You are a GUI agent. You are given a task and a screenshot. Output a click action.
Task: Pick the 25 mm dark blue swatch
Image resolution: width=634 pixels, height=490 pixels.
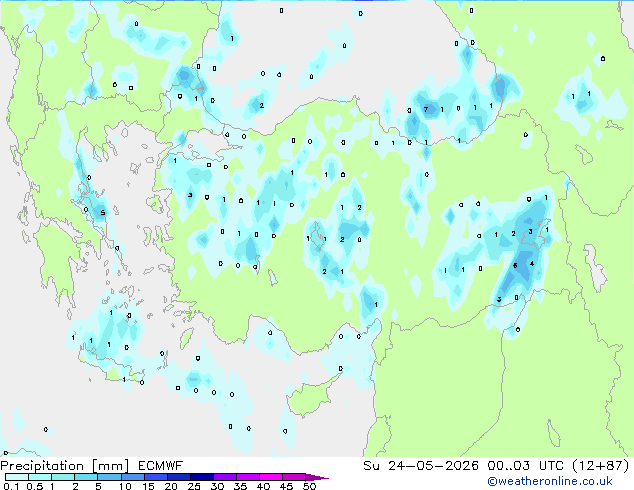[x=201, y=477]
